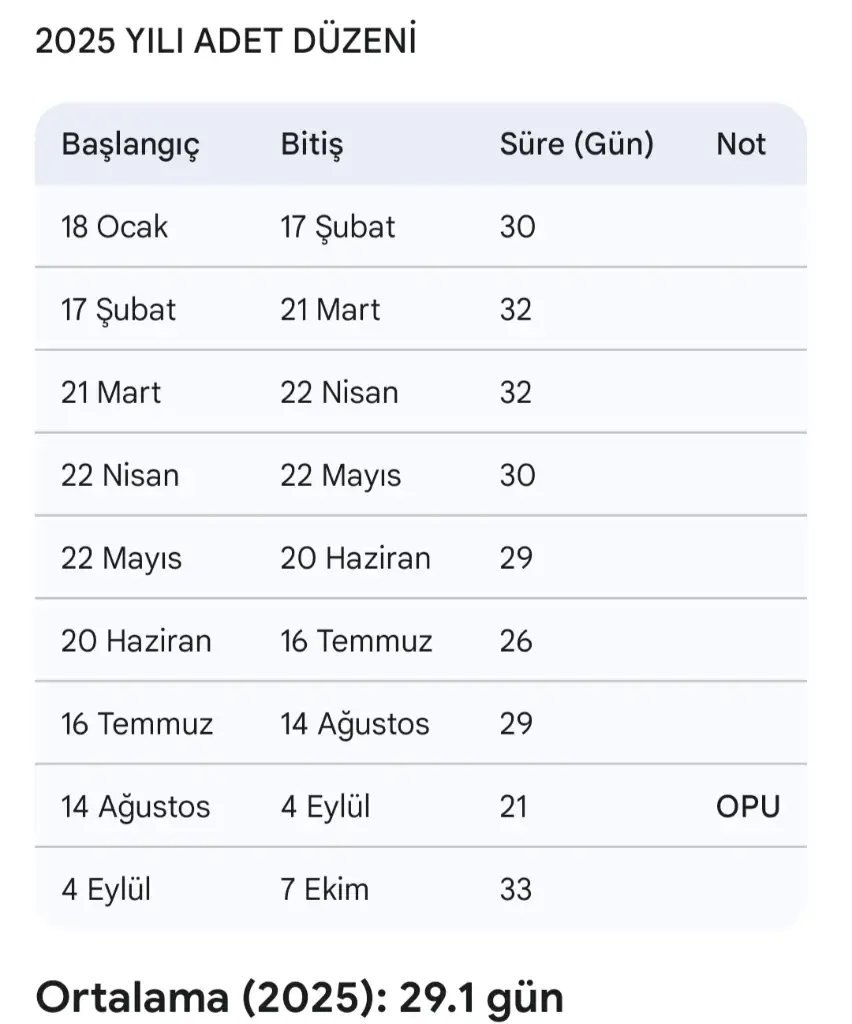
Task: Select the duration value 21
Action: coord(514,807)
